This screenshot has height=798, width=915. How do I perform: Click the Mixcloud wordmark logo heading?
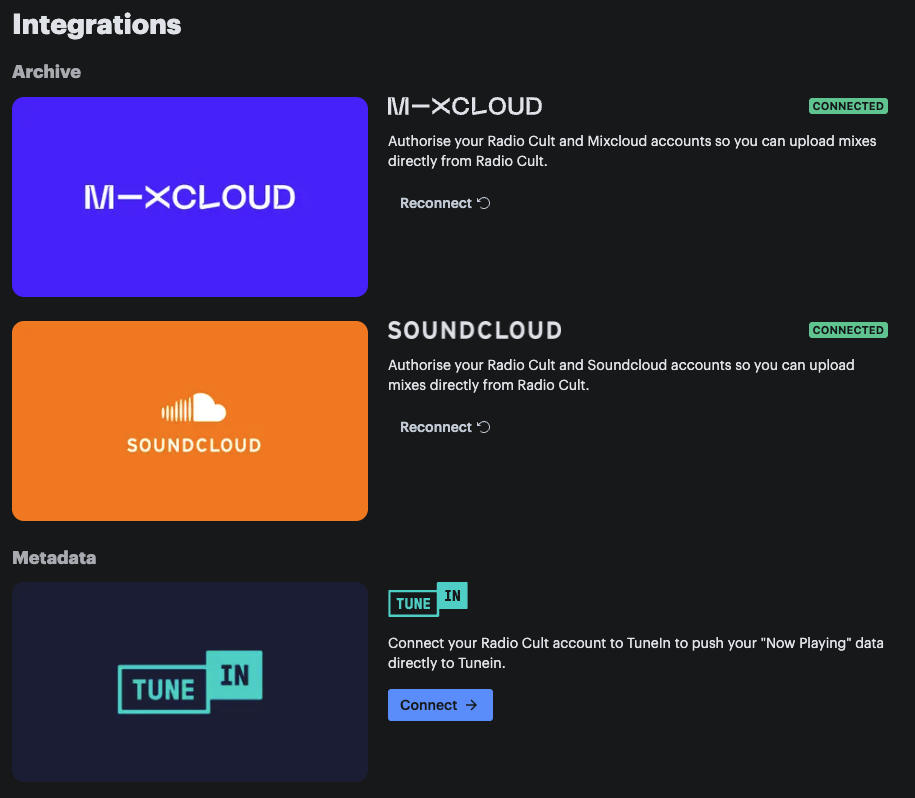point(465,106)
